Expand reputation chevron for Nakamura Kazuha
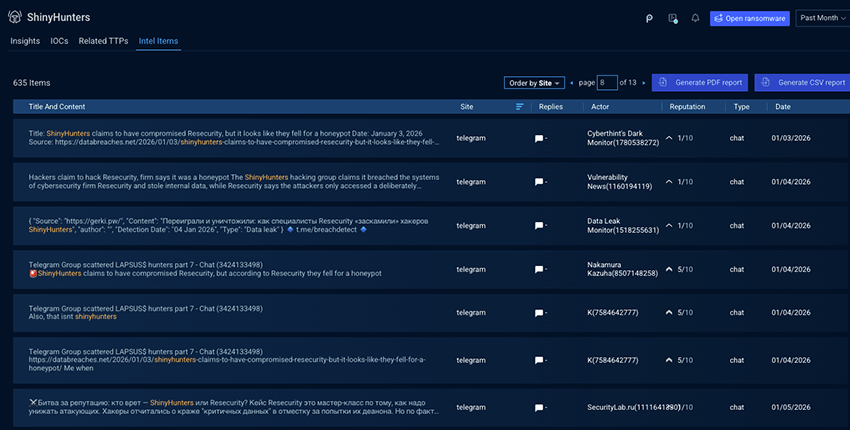The width and height of the screenshot is (850, 430). click(669, 269)
